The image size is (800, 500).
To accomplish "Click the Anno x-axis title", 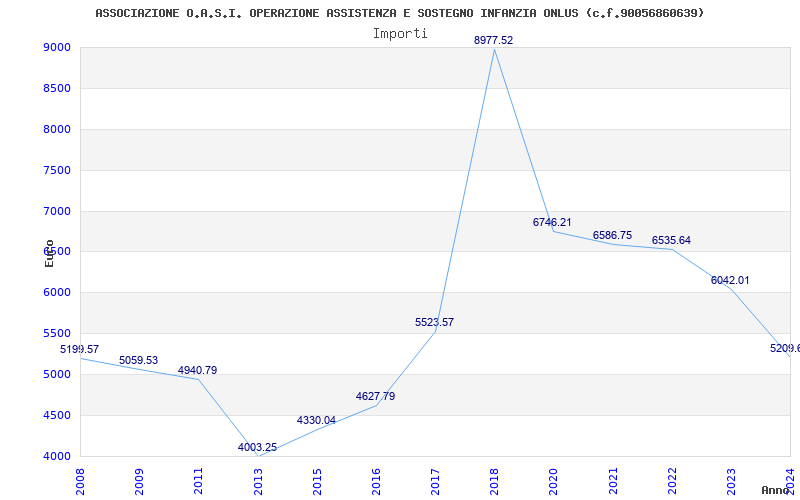I will pos(776,490).
